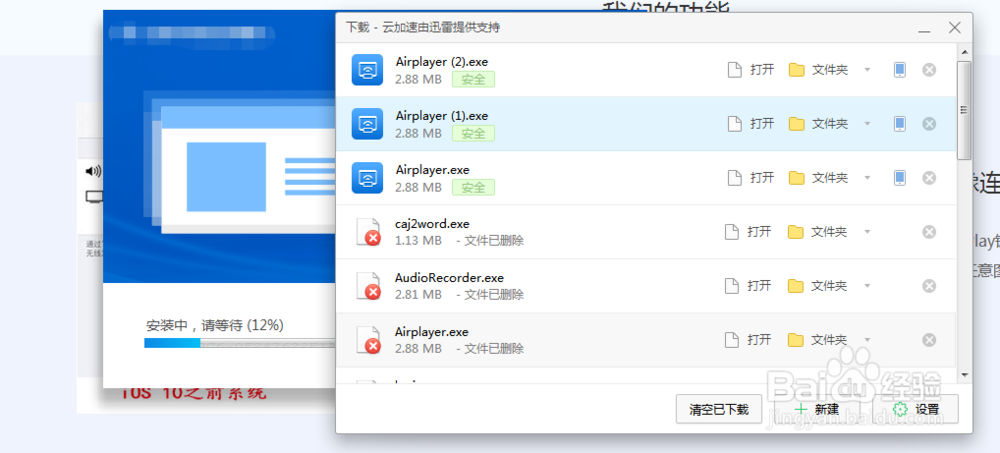Expand folder dropdown for AudioRecorder.exe

(x=867, y=286)
